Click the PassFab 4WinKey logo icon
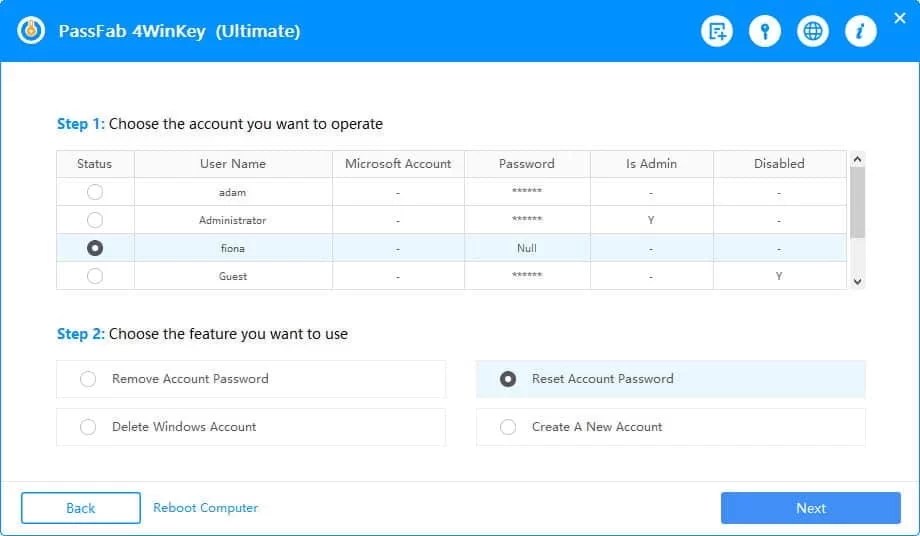The image size is (920, 536). [x=31, y=30]
